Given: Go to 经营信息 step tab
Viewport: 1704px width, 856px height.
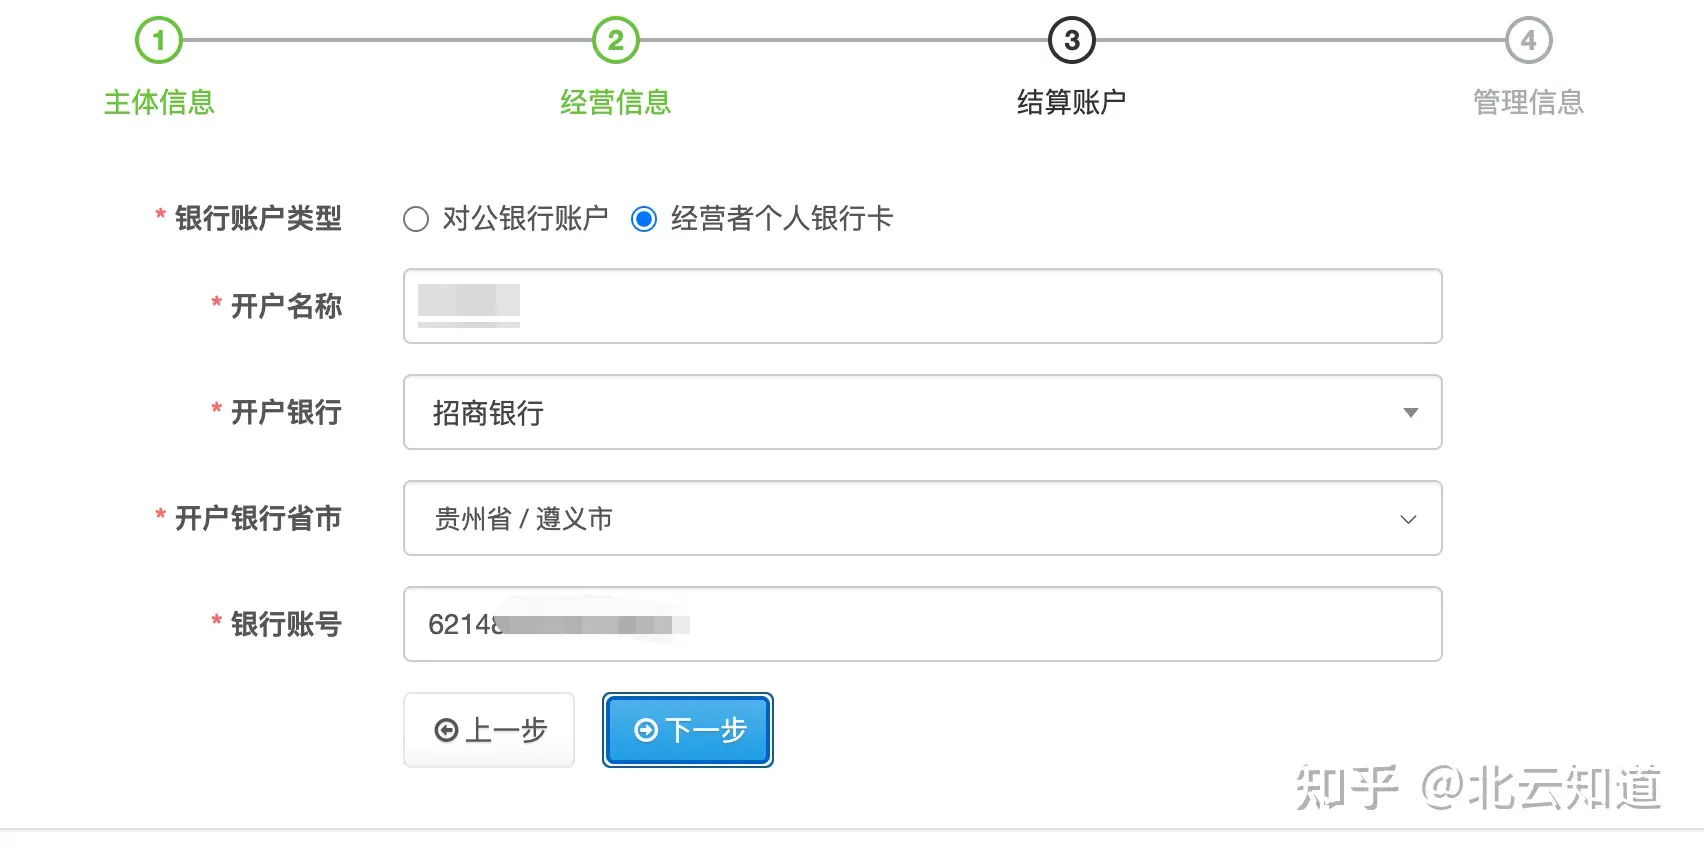Looking at the screenshot, I should tap(615, 102).
